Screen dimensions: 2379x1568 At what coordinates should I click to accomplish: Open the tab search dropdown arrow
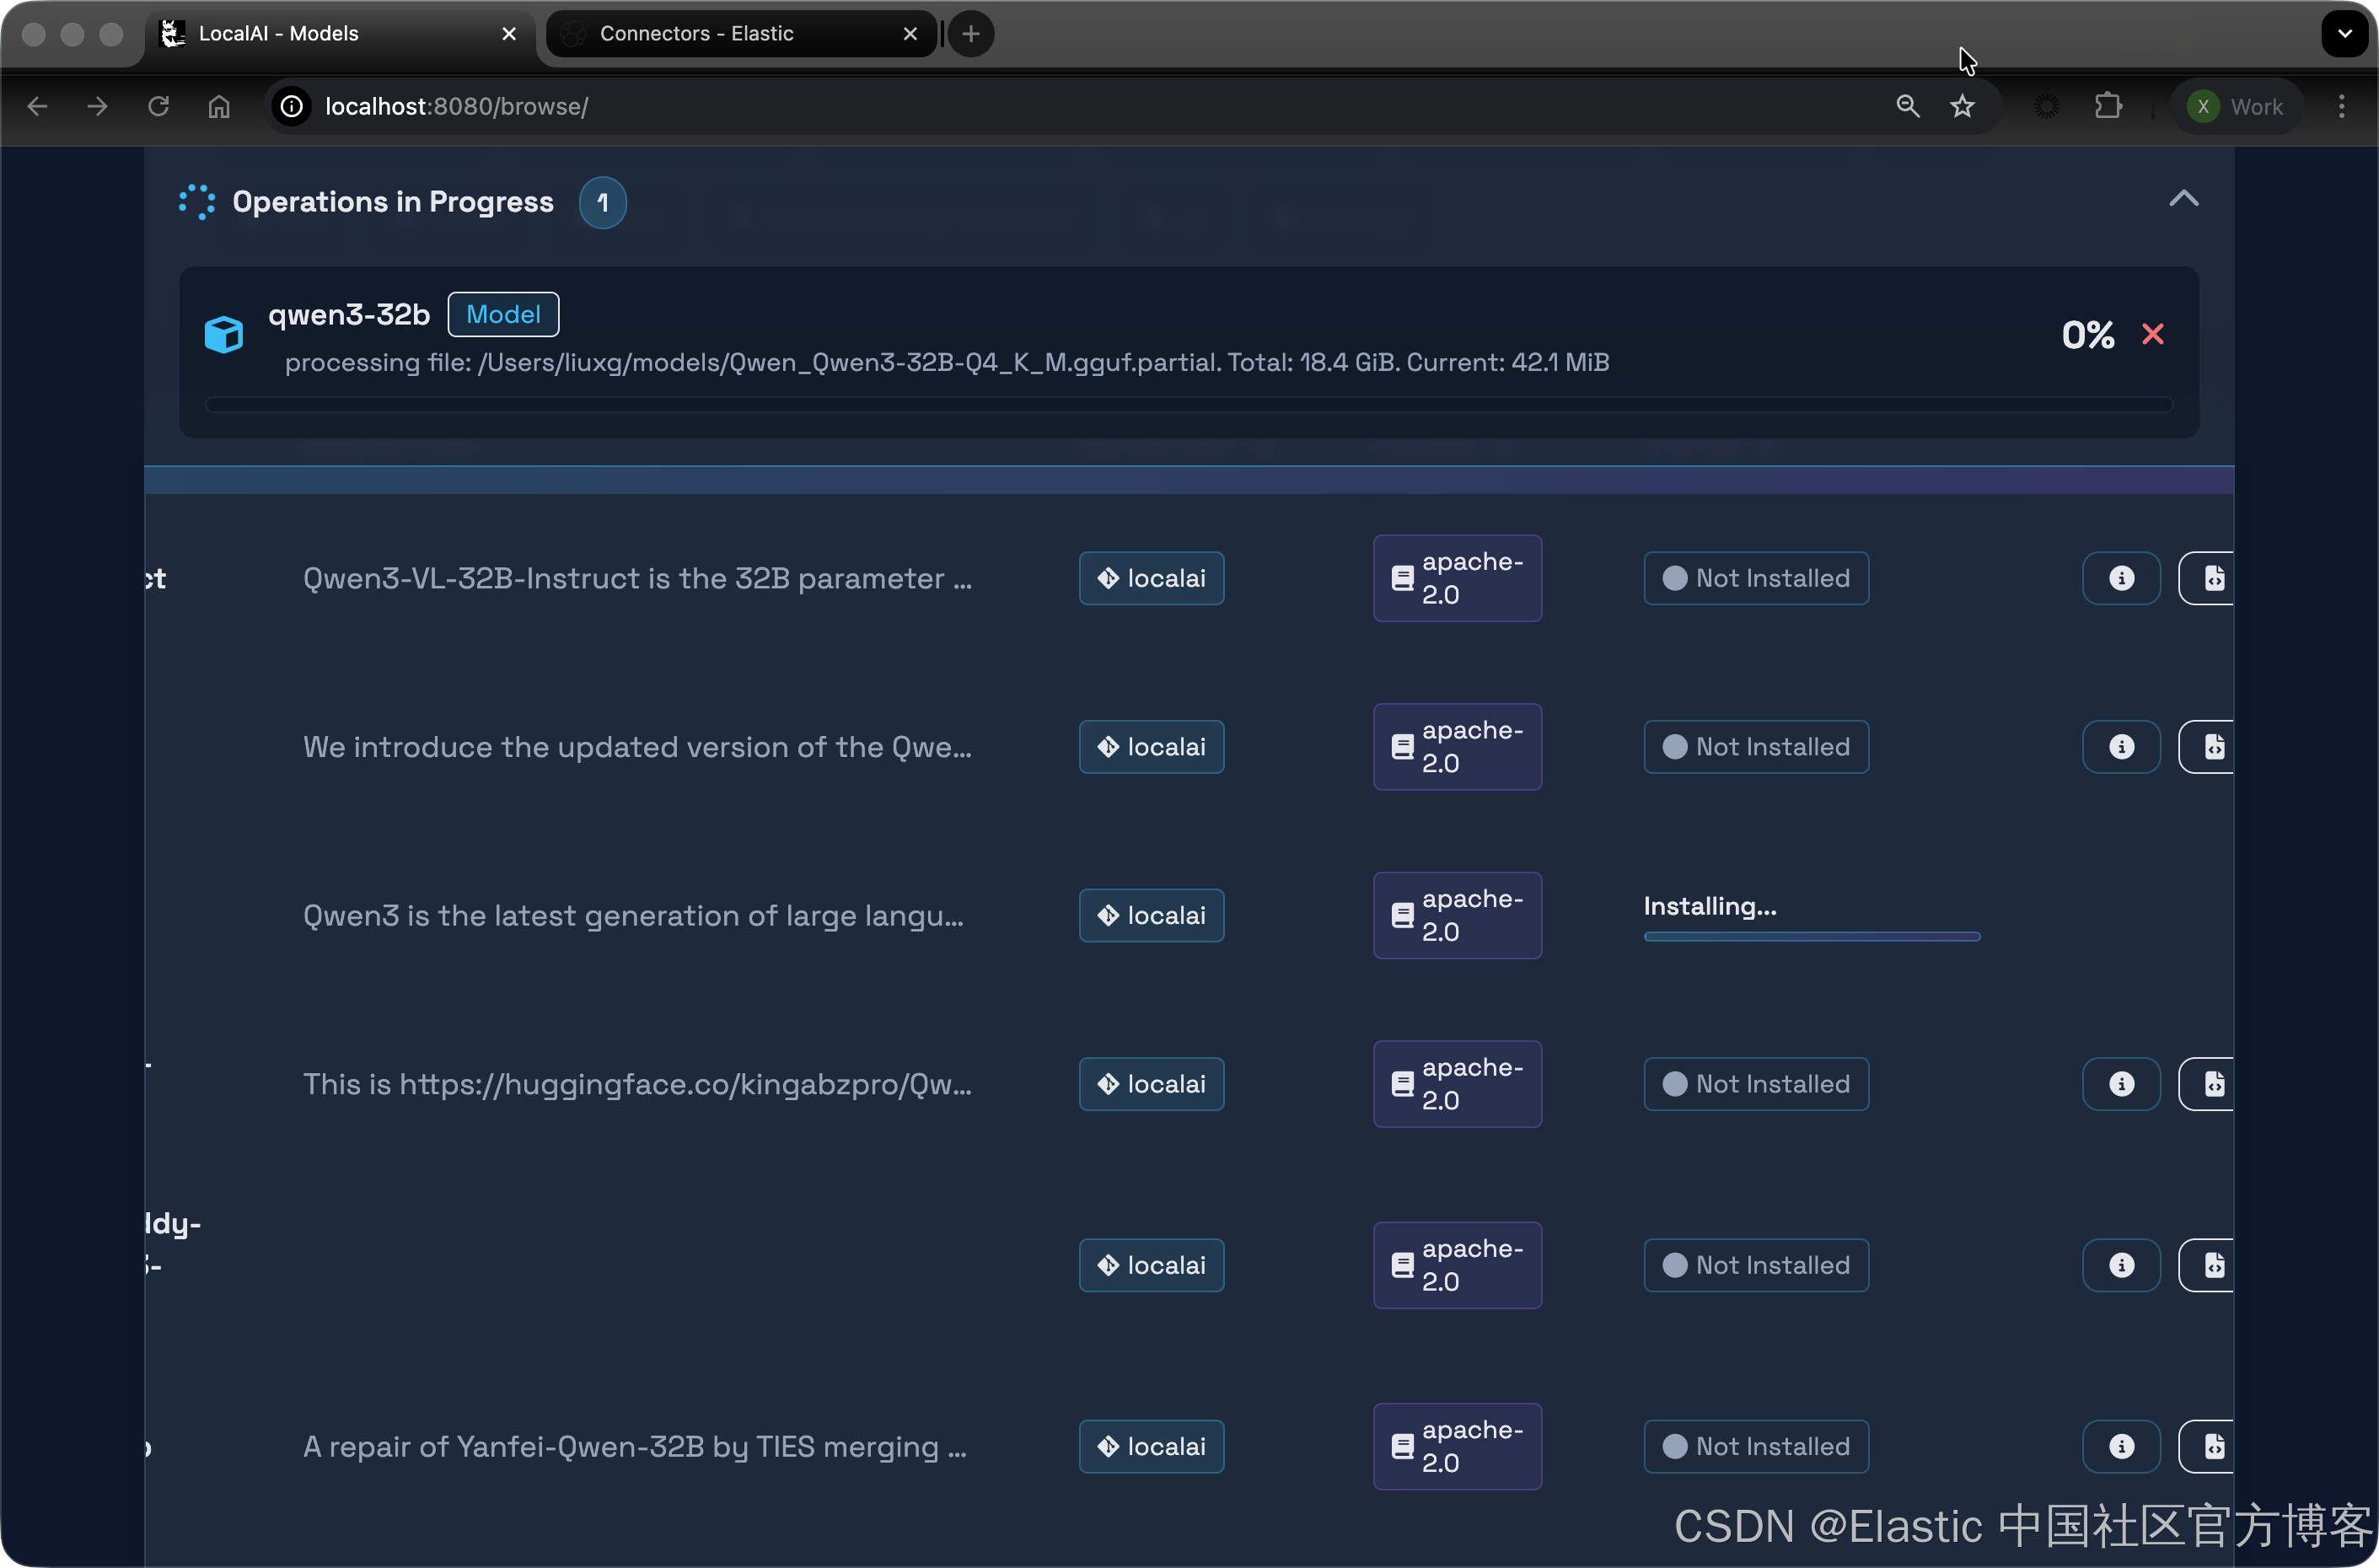tap(2344, 34)
